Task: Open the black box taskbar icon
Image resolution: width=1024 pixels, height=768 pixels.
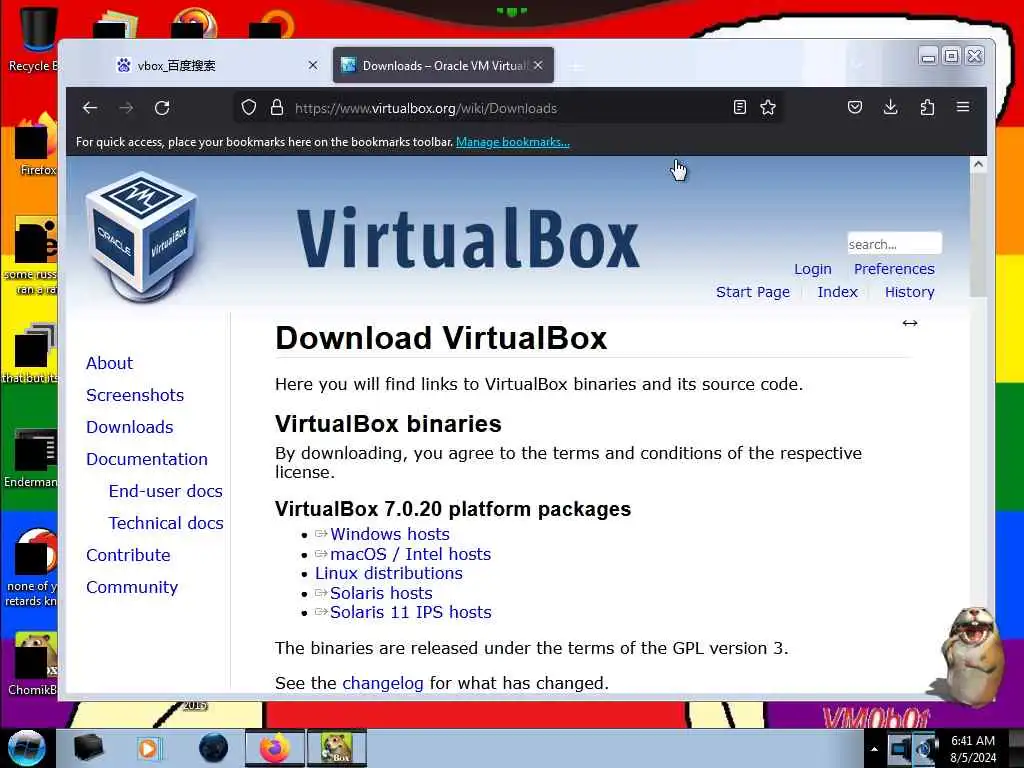Action: click(89, 748)
